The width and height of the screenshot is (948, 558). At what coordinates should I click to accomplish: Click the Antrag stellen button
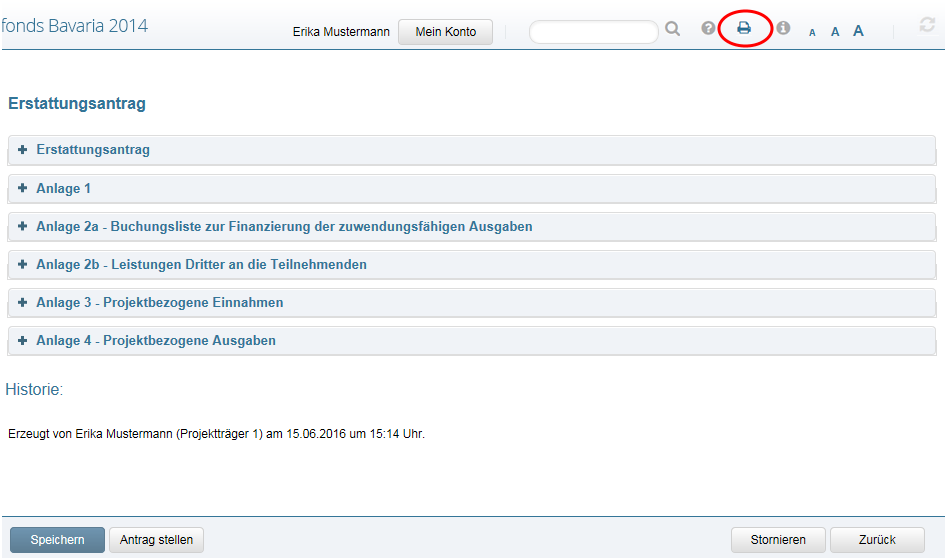[x=156, y=540]
